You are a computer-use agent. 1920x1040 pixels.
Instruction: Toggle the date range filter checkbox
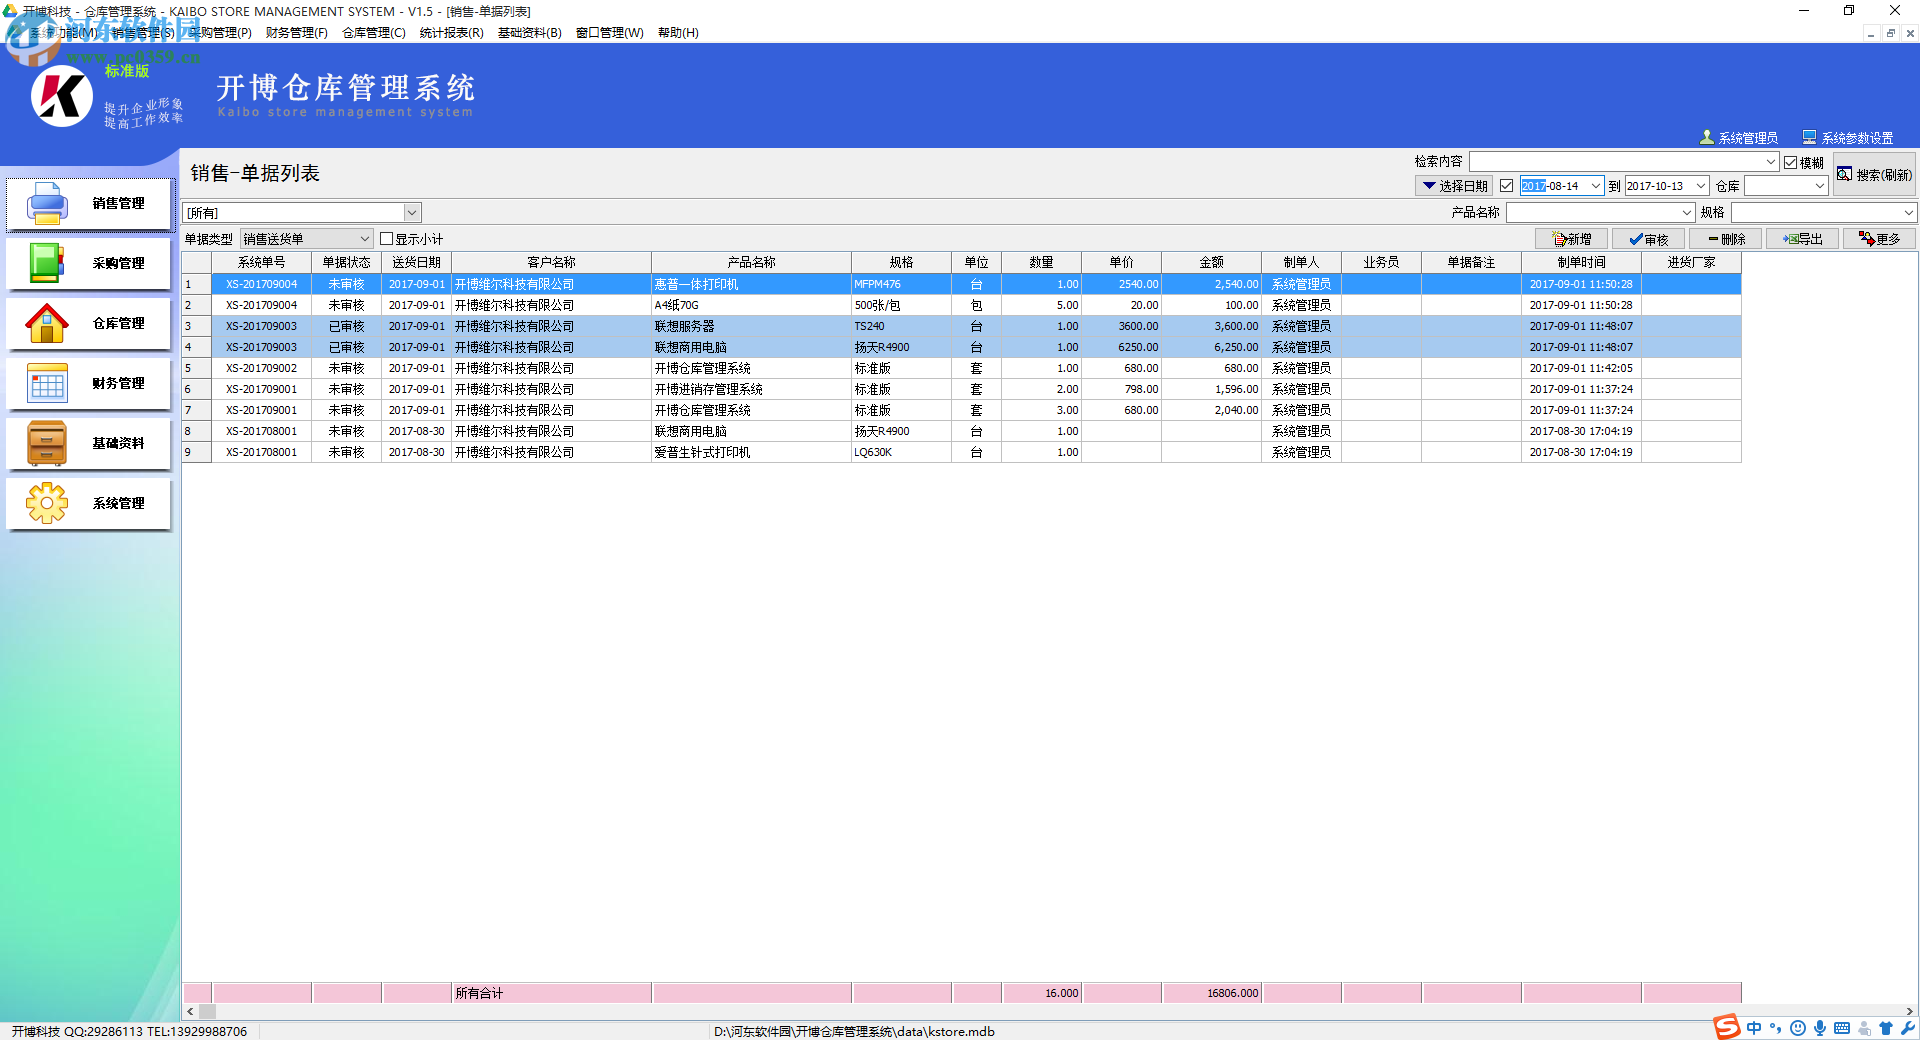pos(1506,186)
